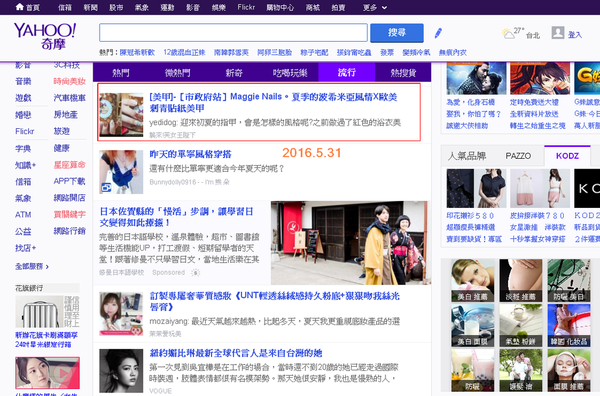Switch to the 微熱門 tab
This screenshot has width=600, height=396.
178,72
